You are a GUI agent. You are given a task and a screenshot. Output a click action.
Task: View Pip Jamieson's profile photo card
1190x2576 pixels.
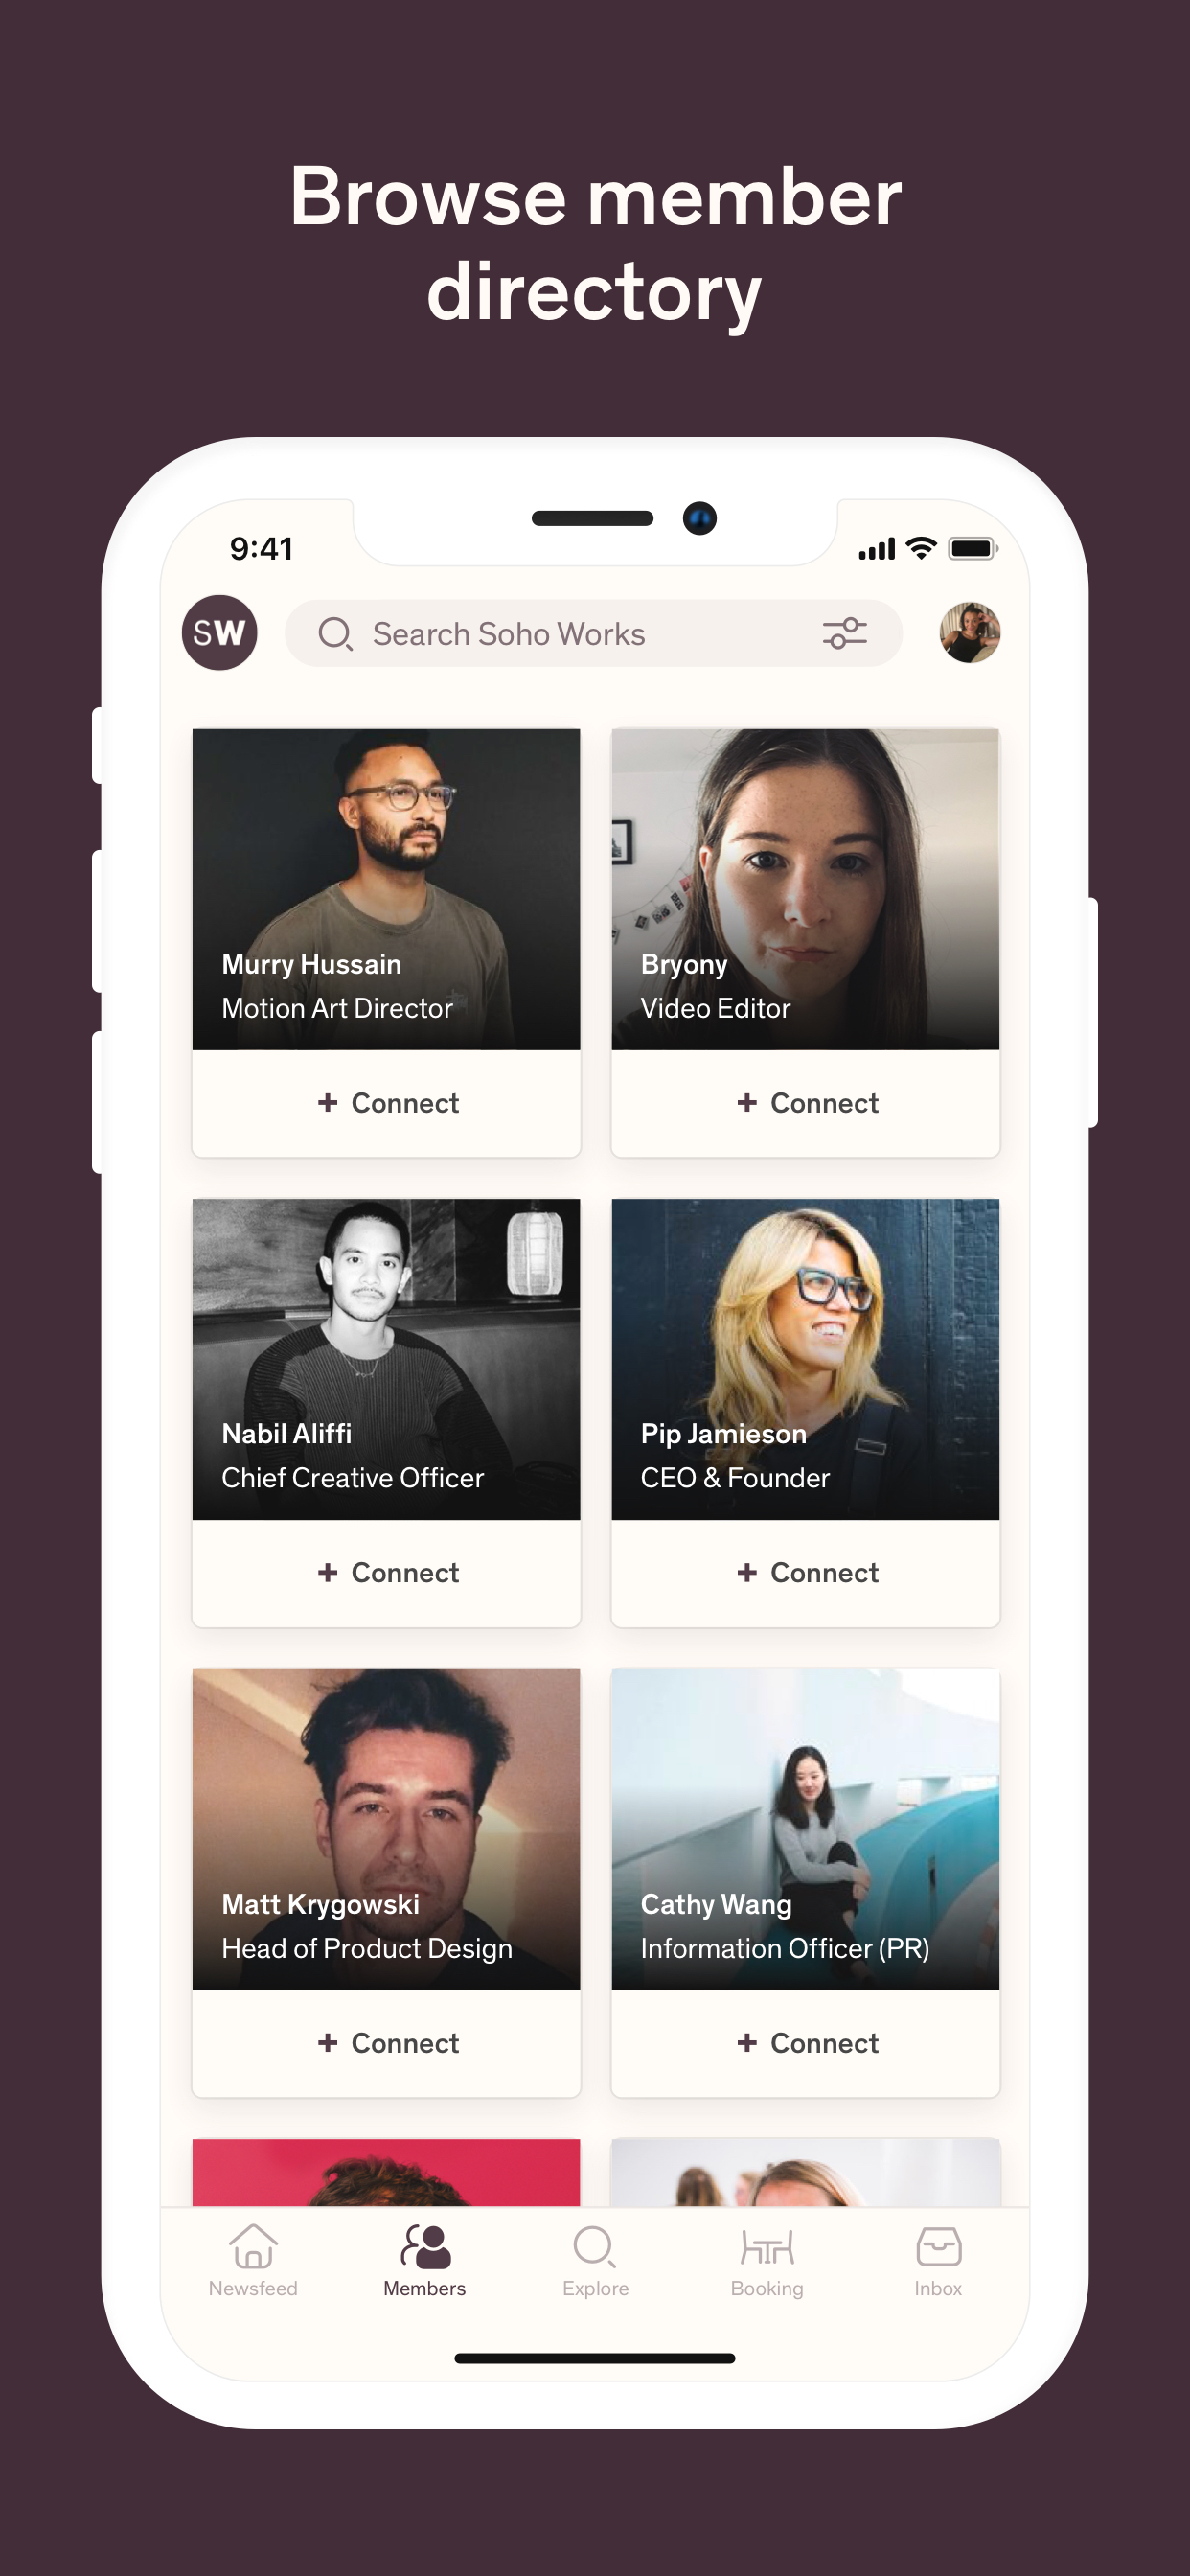point(806,1358)
